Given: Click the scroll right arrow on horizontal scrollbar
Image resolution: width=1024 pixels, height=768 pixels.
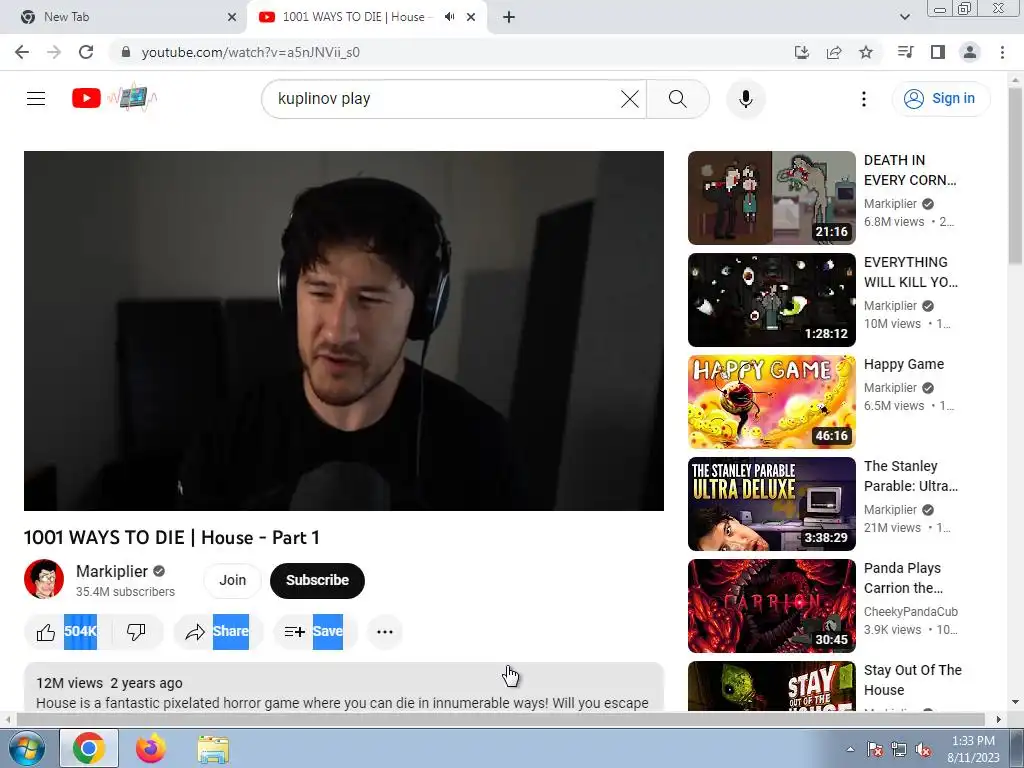Looking at the screenshot, I should pos(998,719).
